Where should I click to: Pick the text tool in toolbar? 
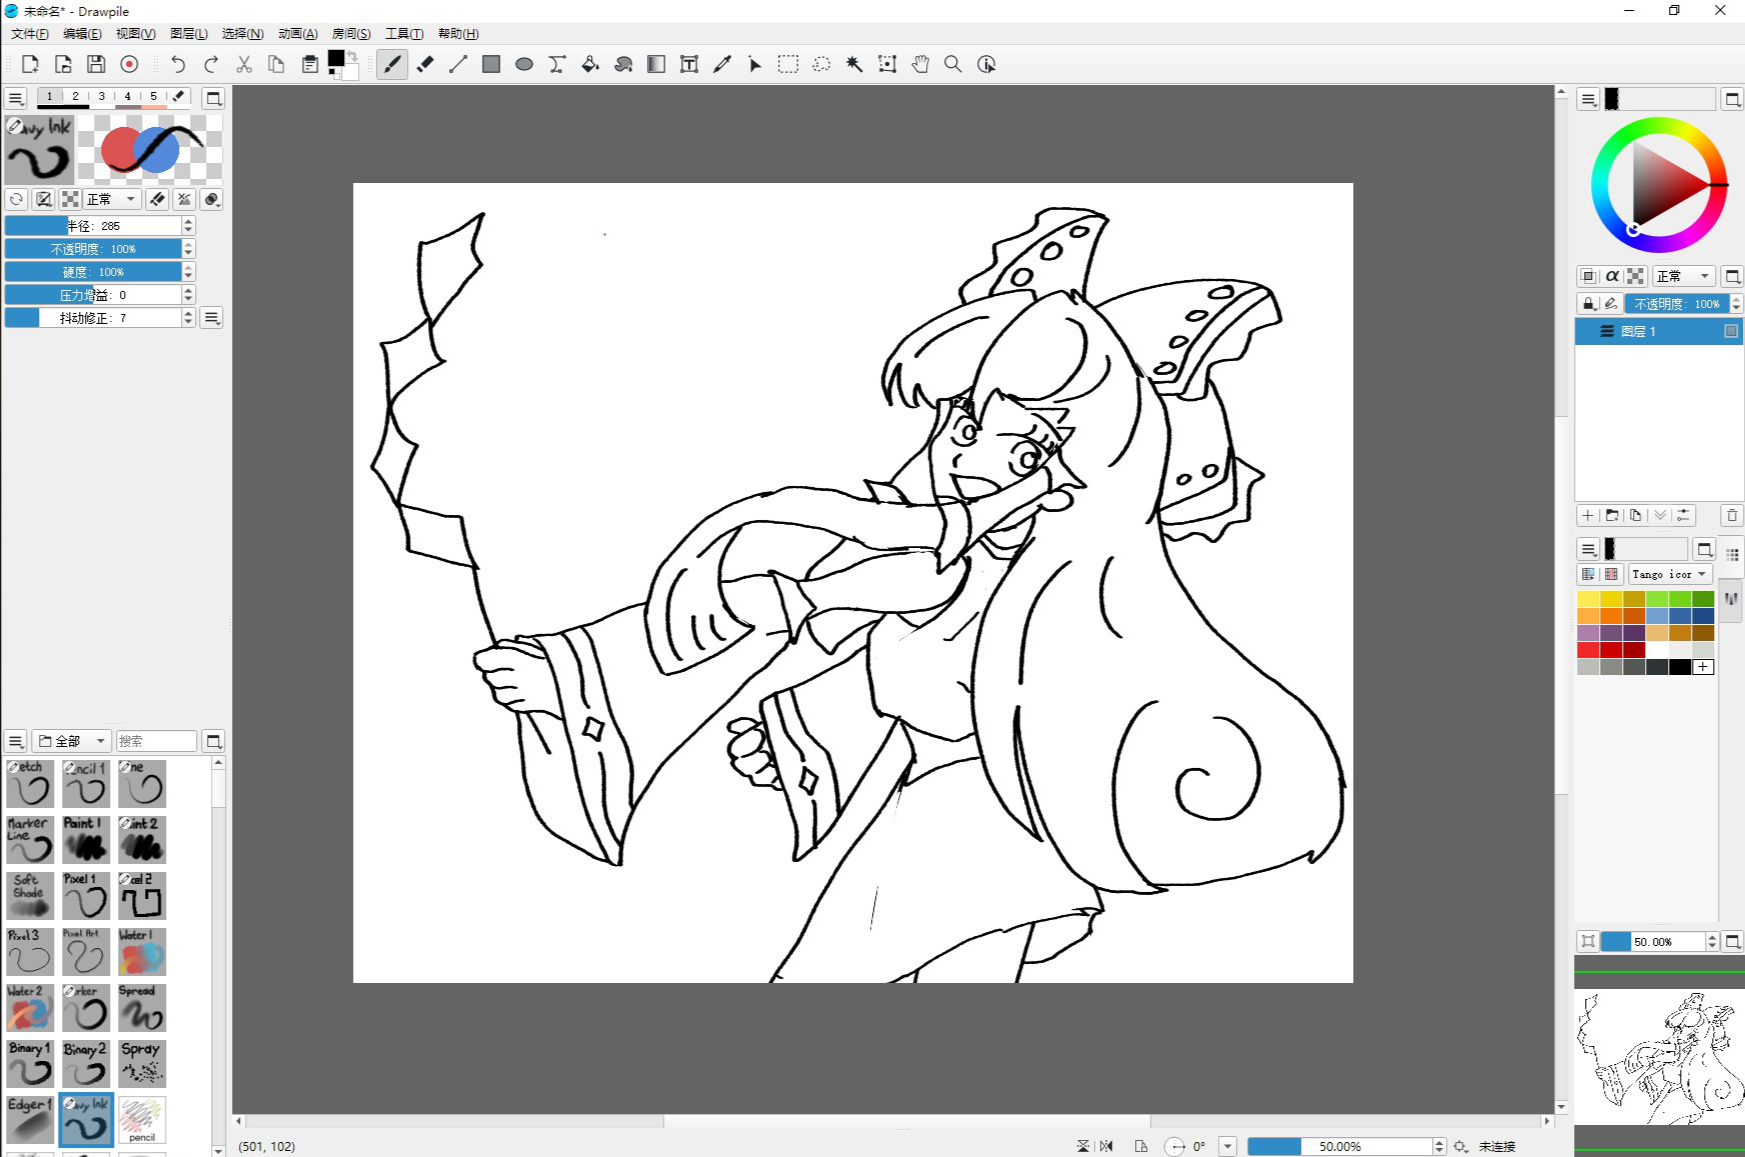[x=689, y=64]
